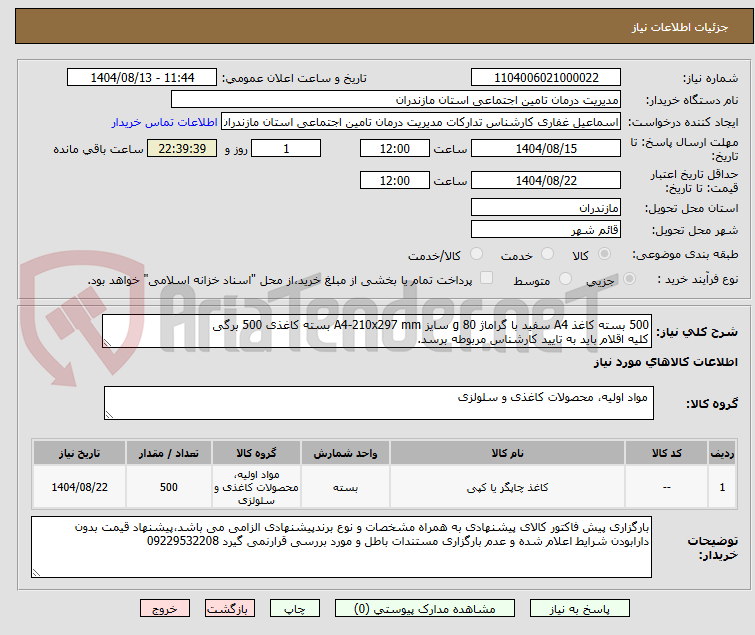This screenshot has height=635, width=755.
Task: Select the متوسط purchase type radio
Action: (565, 279)
